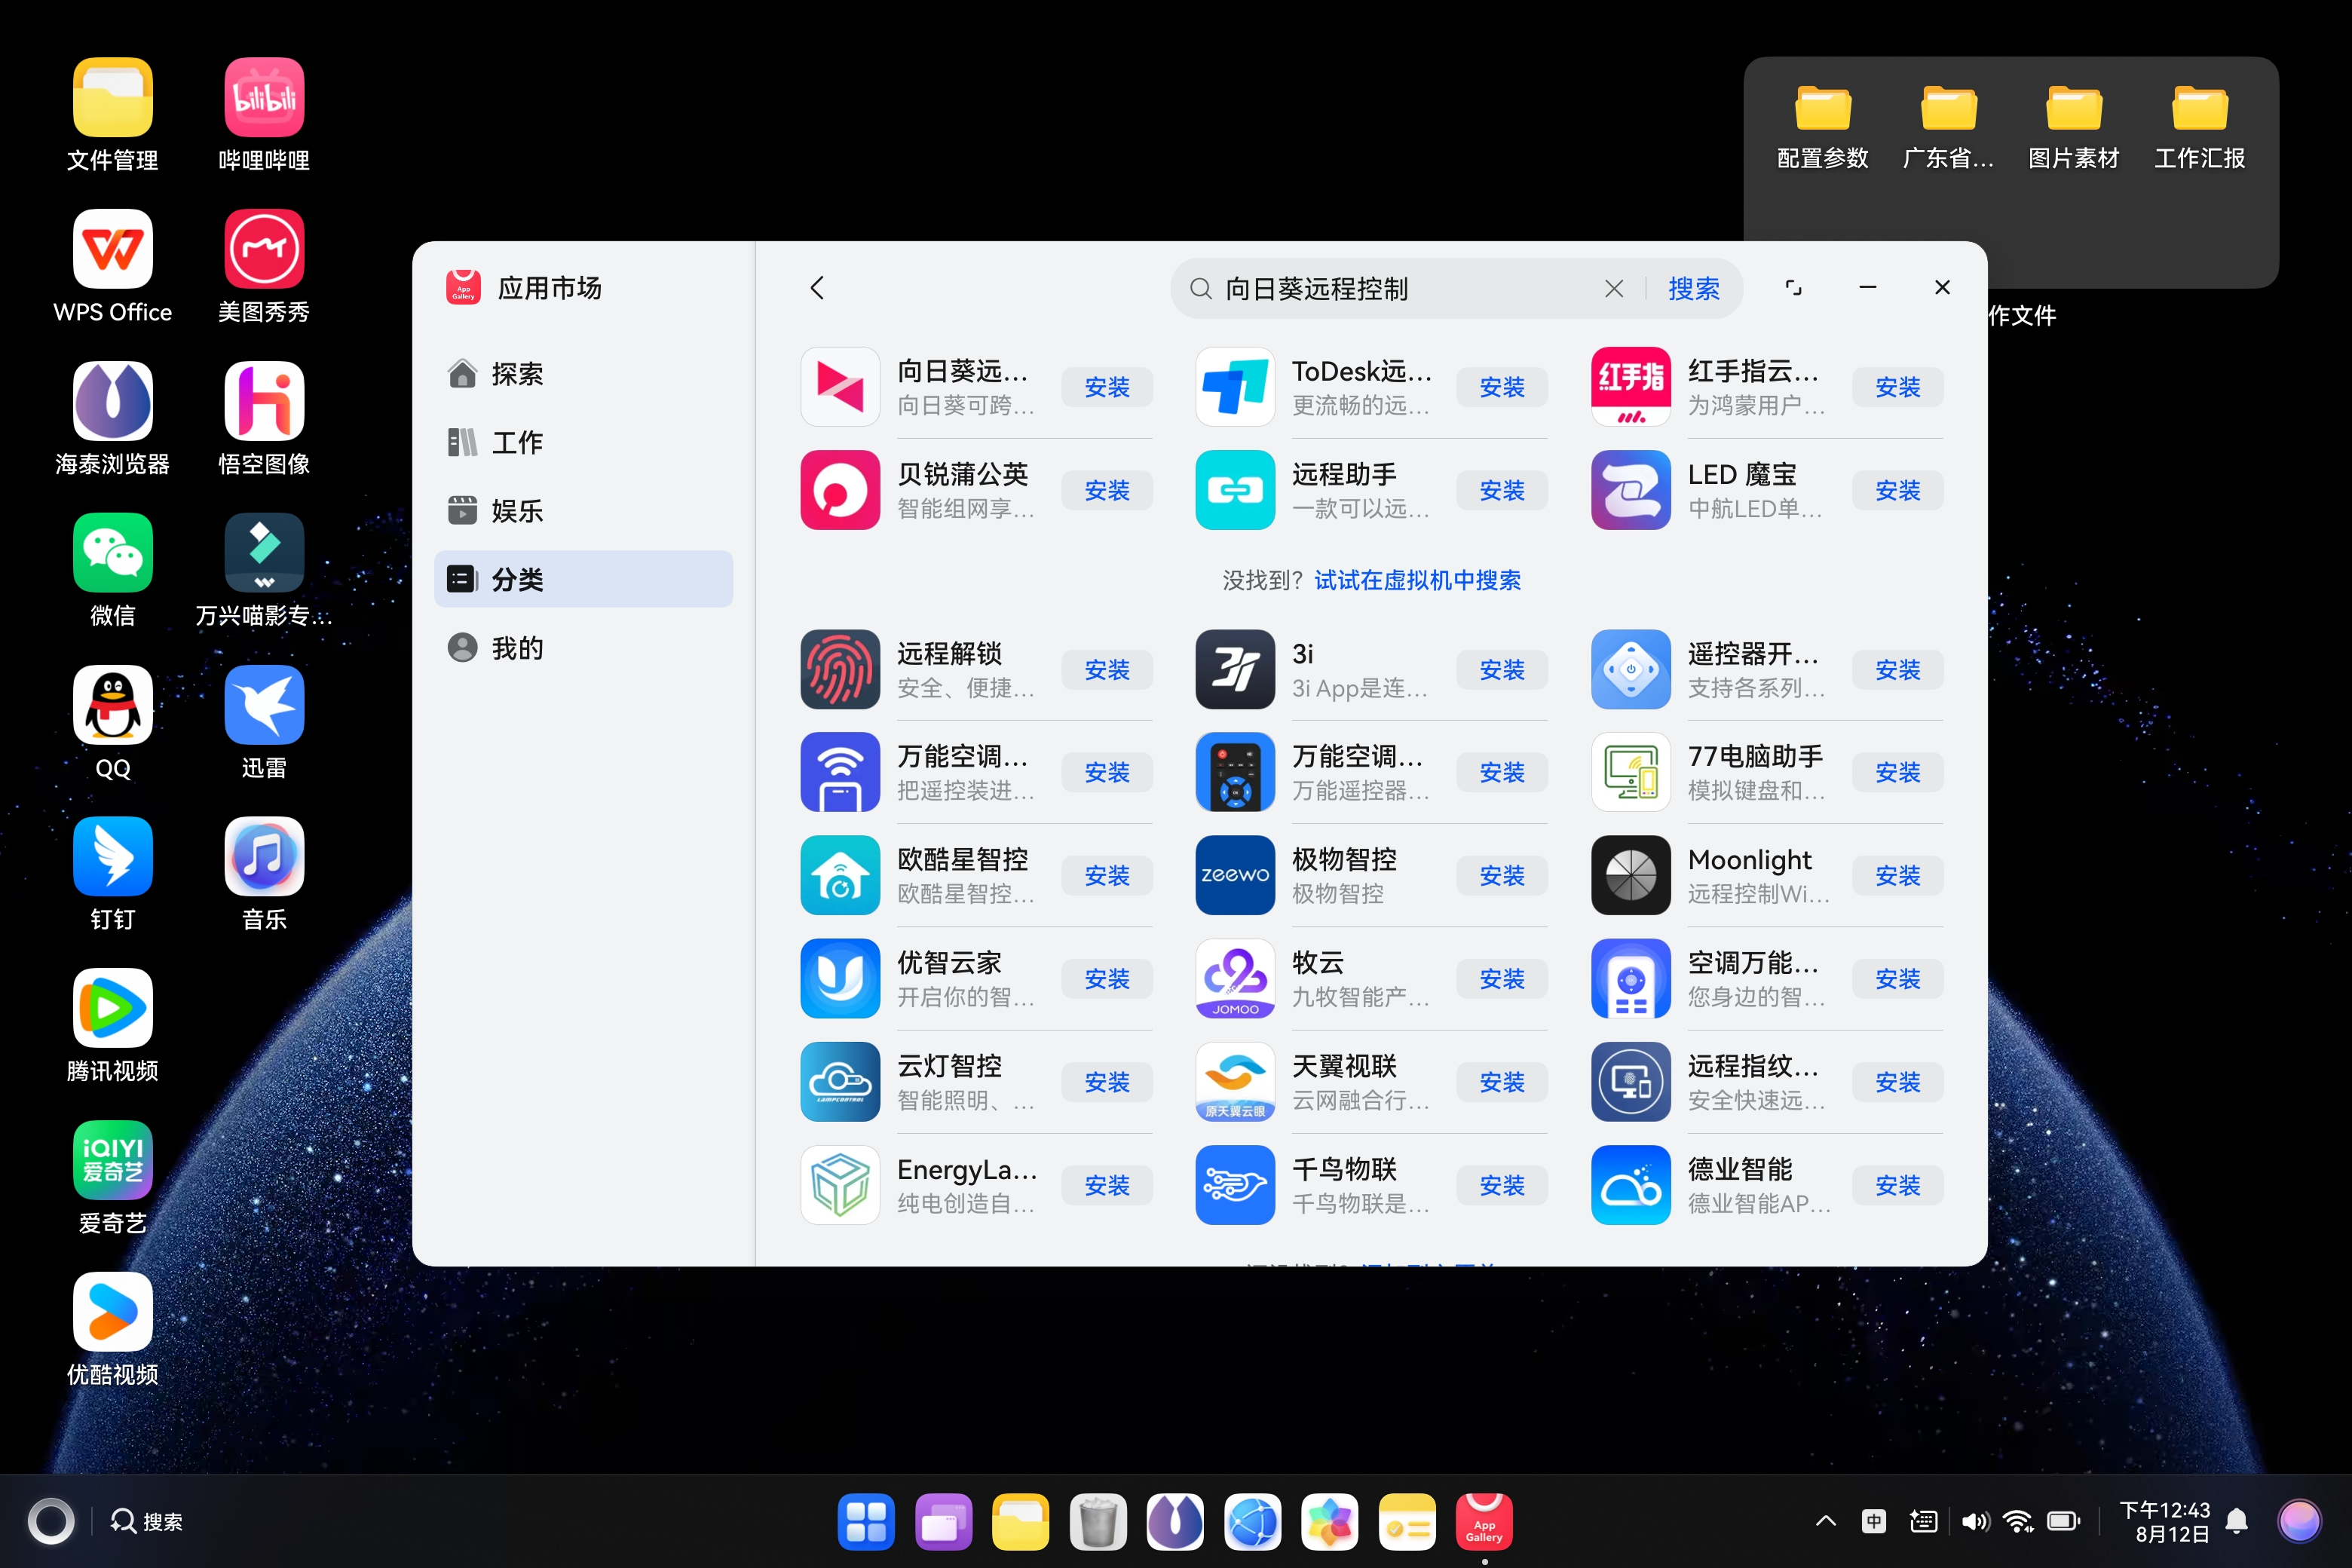Click the 搜索 button in search bar
The image size is (2352, 1568).
coord(1693,289)
